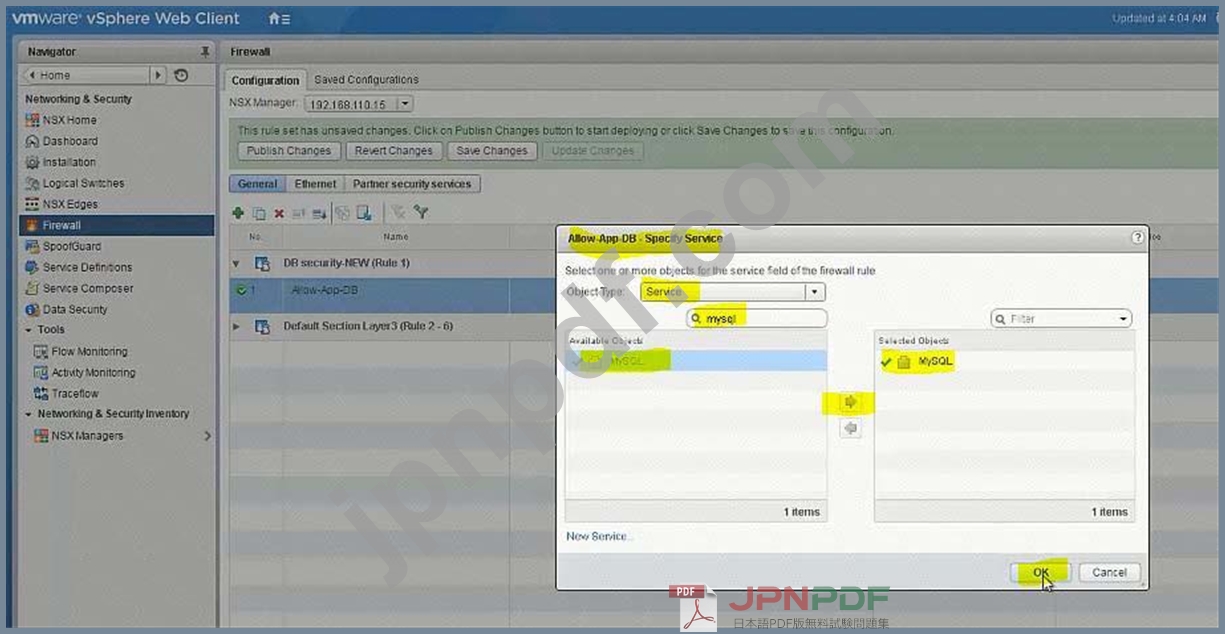Viewport: 1225px width, 634px height.
Task: Toggle rule 1 enabled status icon
Action: [241, 291]
